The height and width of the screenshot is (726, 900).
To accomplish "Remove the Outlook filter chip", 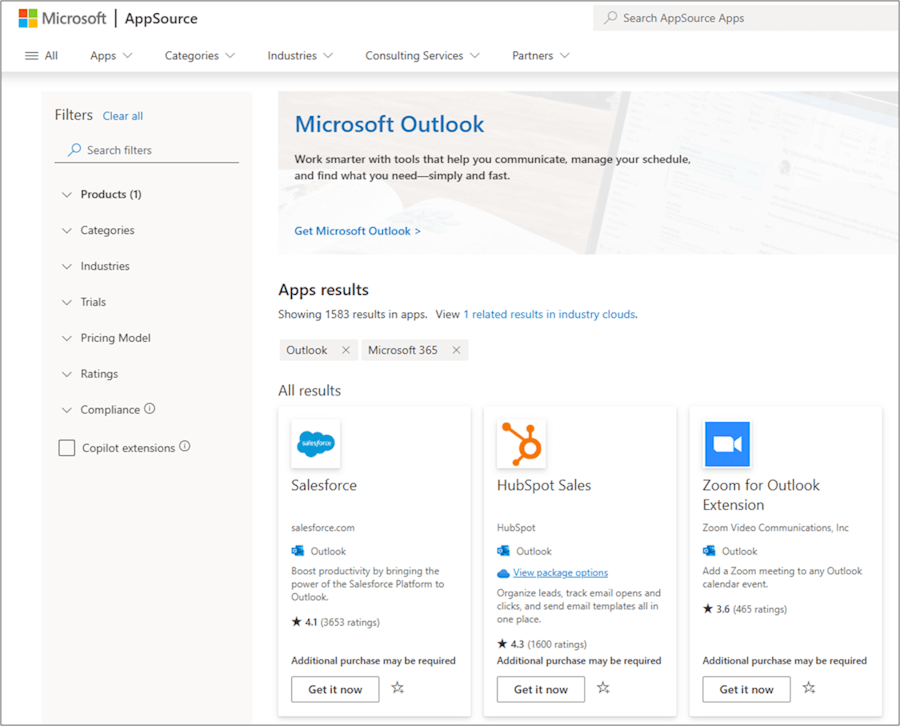I will click(348, 350).
